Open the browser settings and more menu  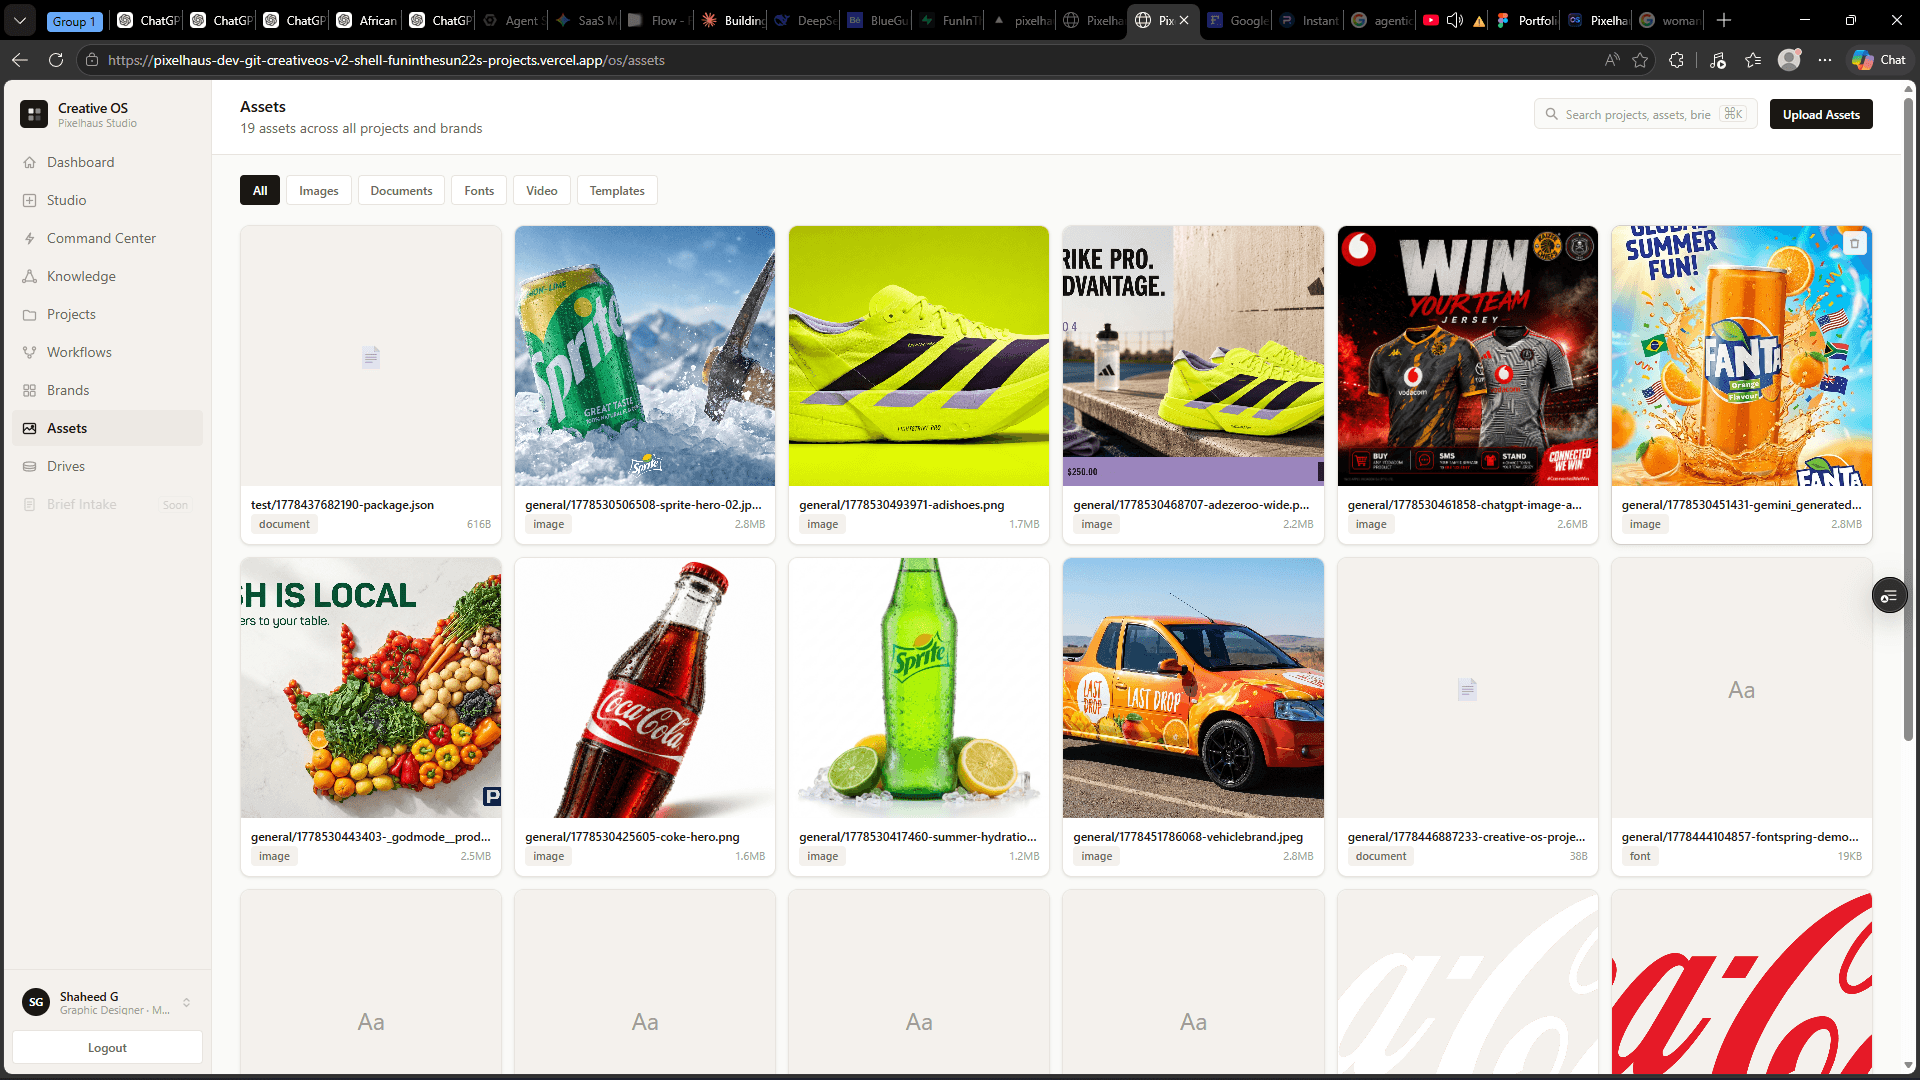click(x=1825, y=60)
